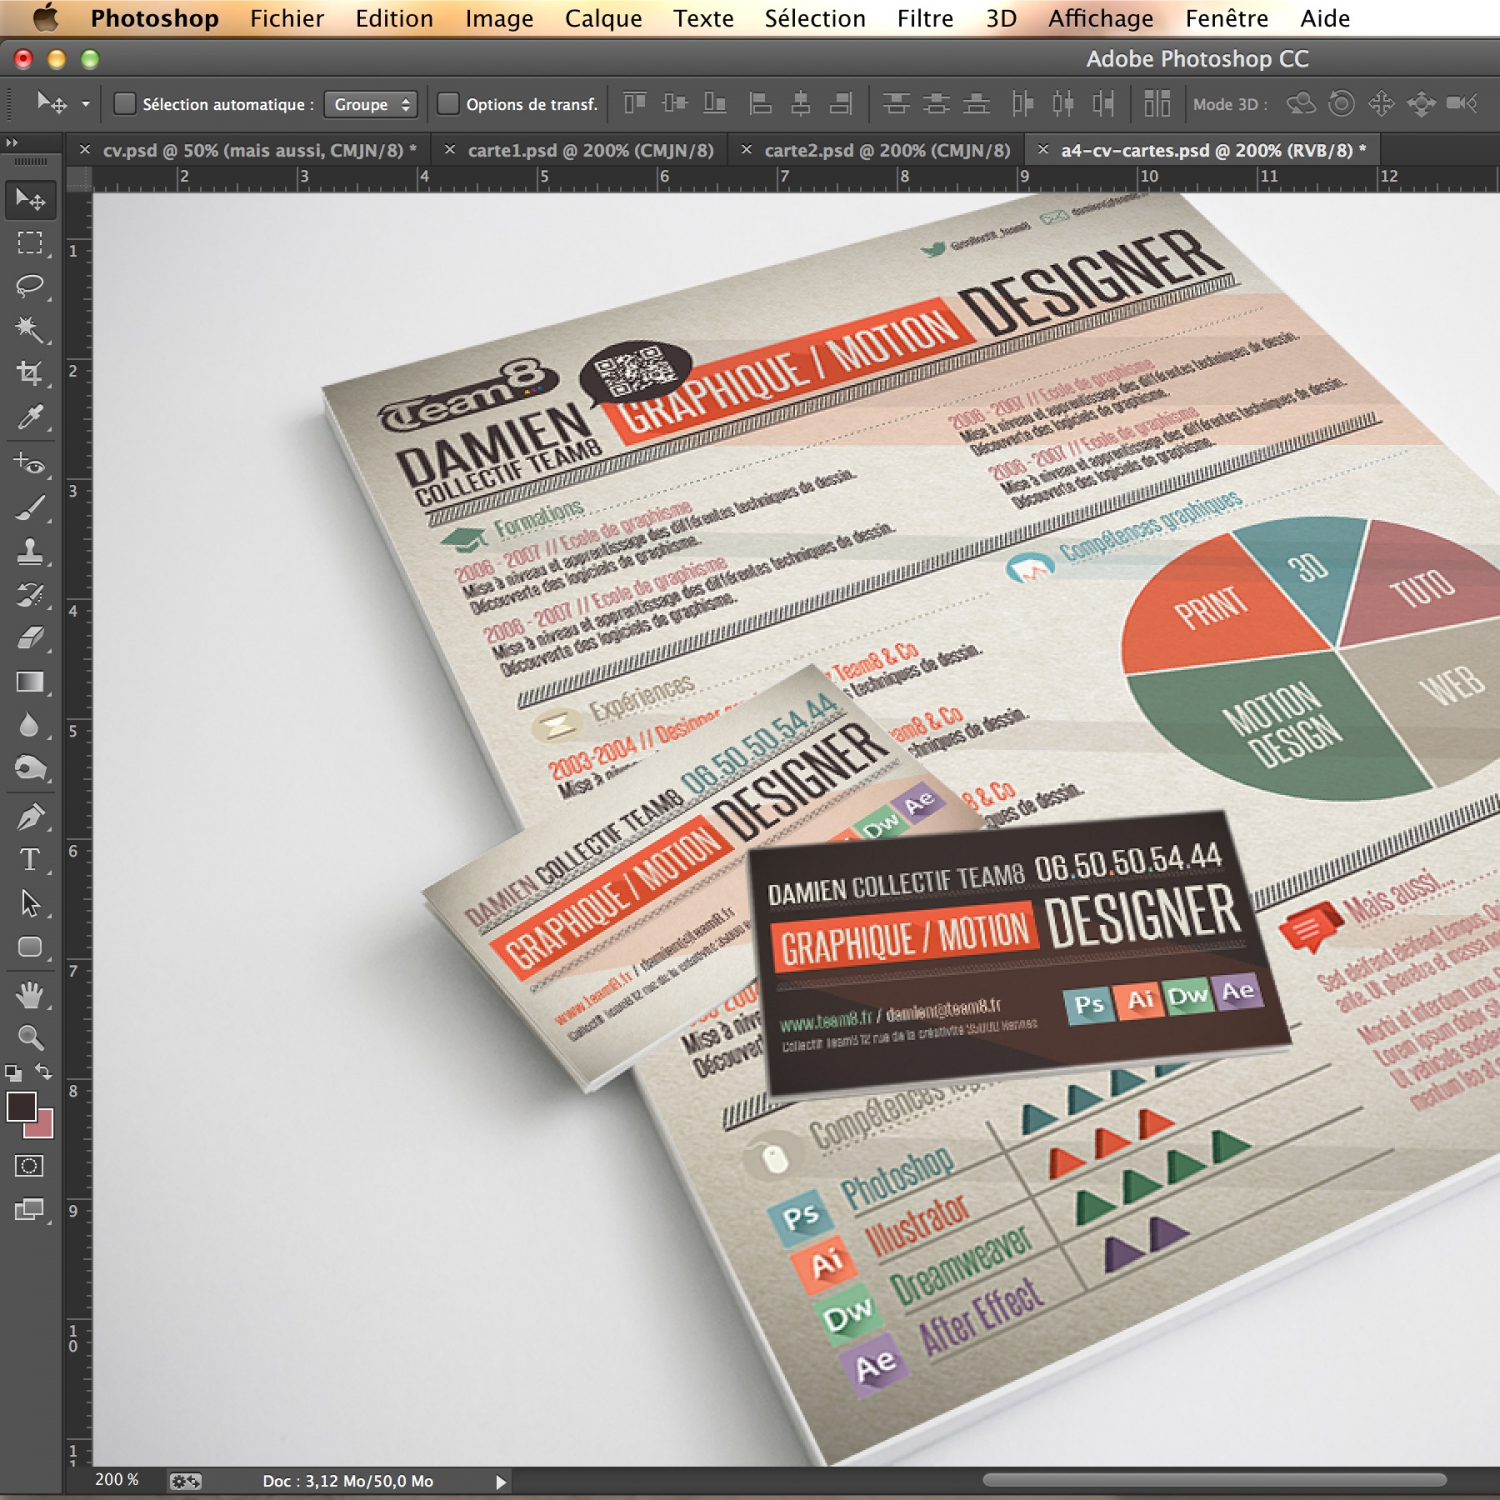Open the Calque menu
Image resolution: width=1500 pixels, height=1500 pixels.
[603, 18]
